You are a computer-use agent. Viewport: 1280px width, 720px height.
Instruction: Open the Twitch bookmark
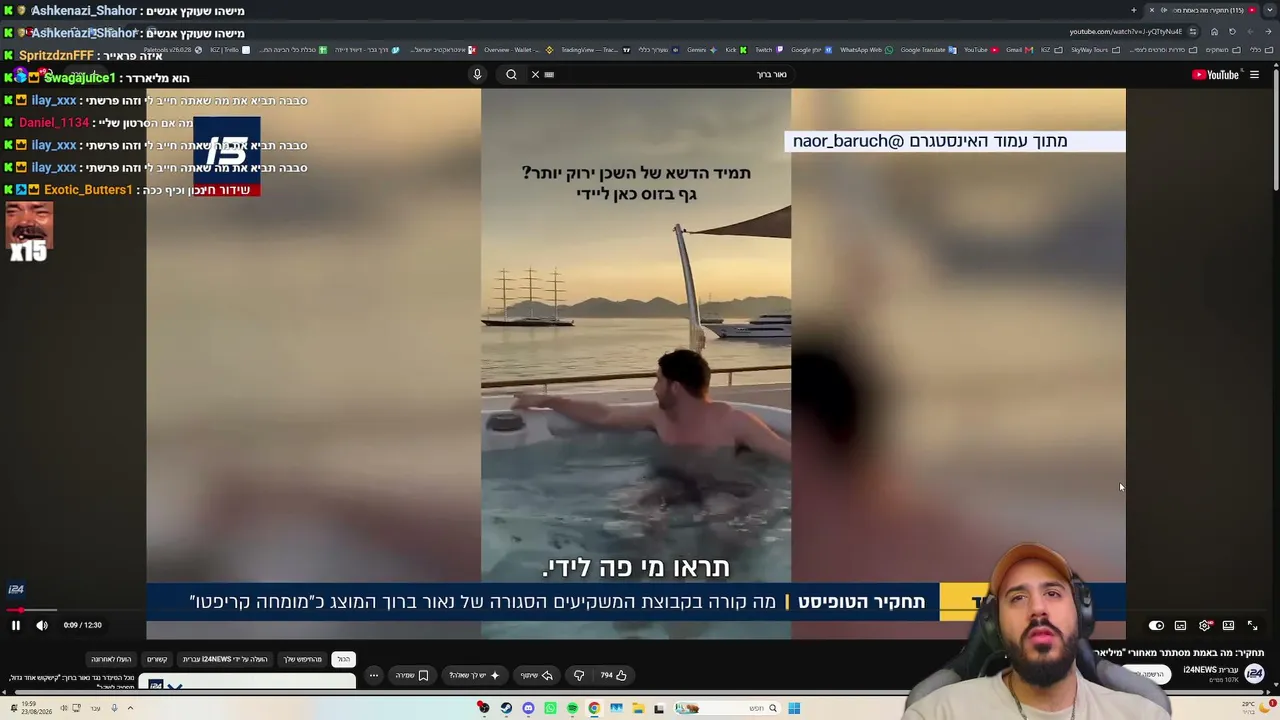pyautogui.click(x=767, y=50)
